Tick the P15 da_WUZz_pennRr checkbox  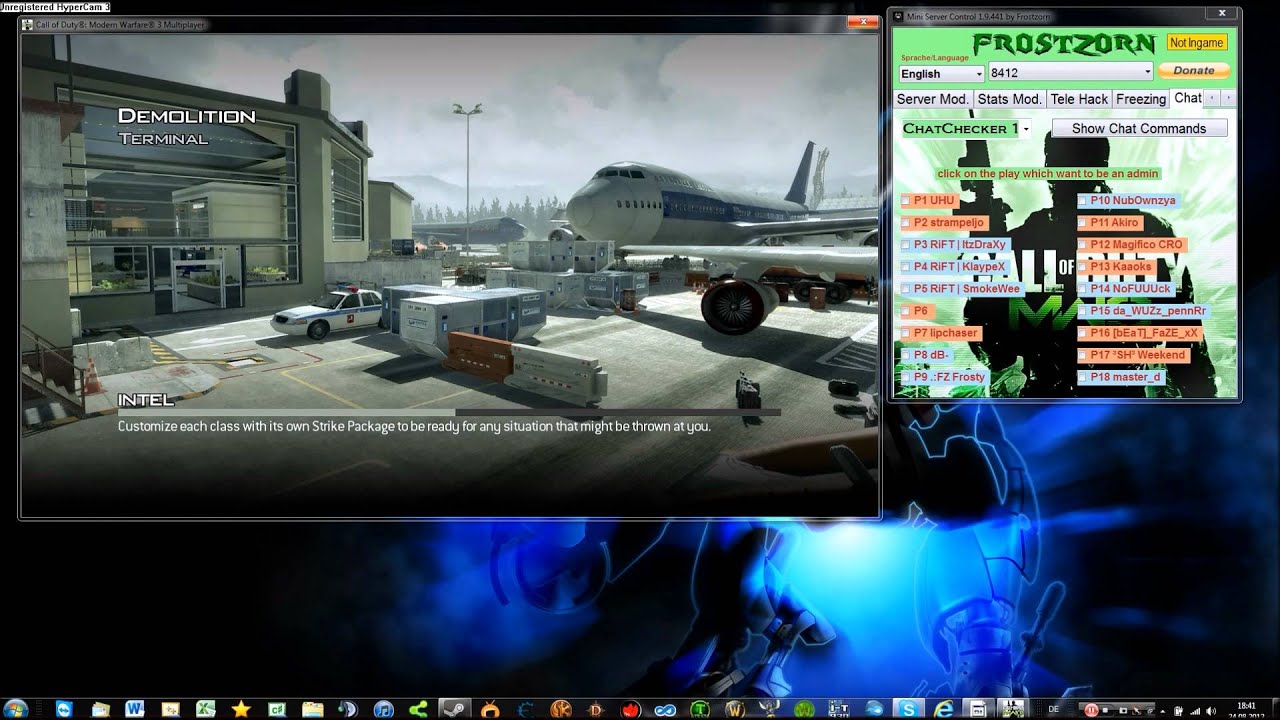tap(1083, 311)
